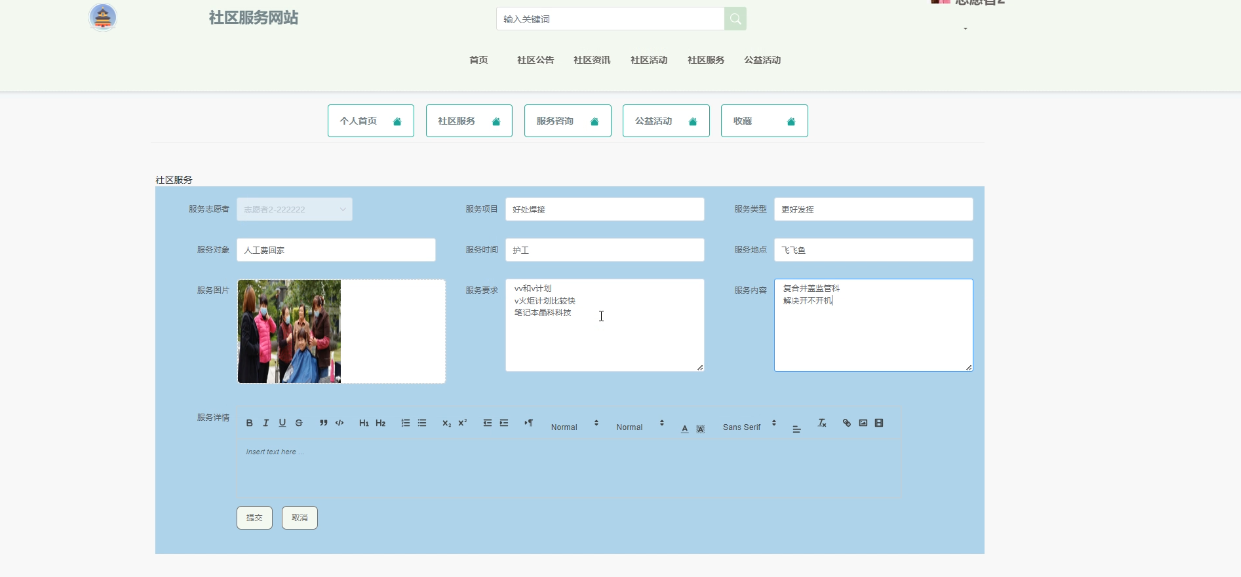Toggle right-to-left text direction
Viewport: 1241px width, 577px height.
[529, 423]
